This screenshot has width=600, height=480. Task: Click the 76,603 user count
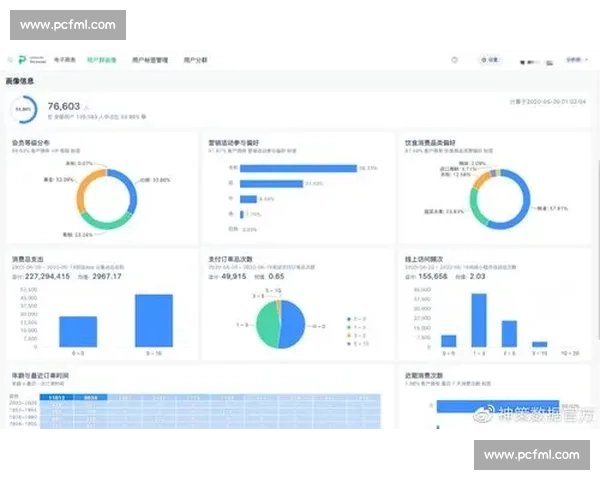[x=64, y=106]
